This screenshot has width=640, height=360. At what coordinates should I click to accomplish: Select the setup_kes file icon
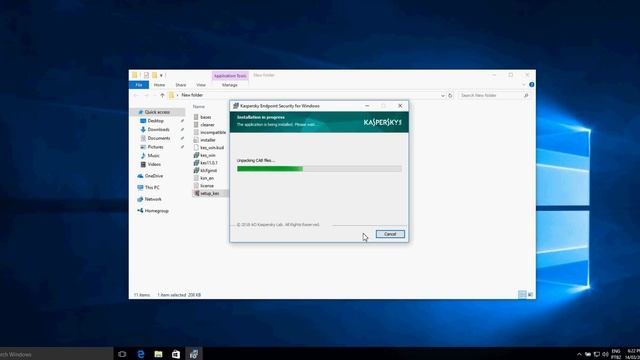(196, 193)
